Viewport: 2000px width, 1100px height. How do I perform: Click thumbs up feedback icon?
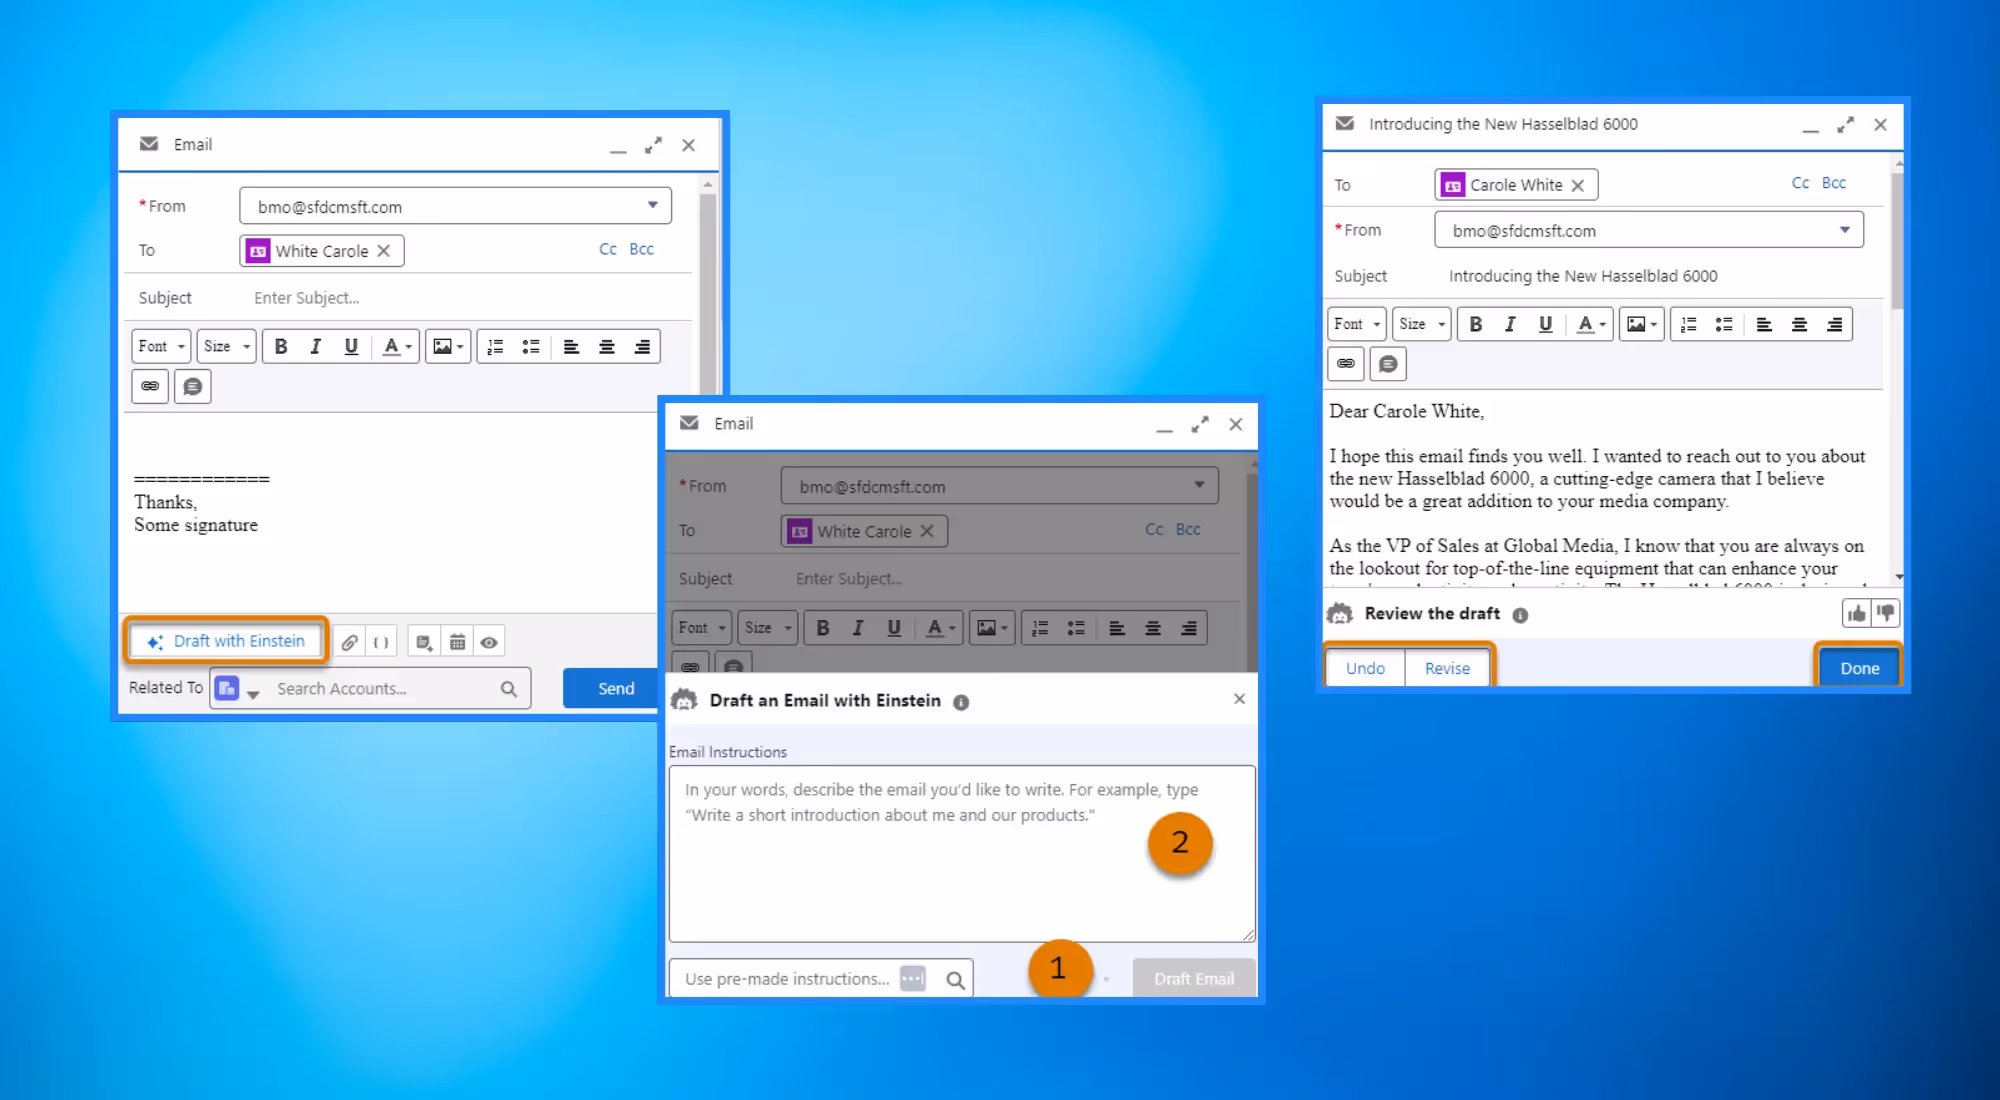(1856, 613)
